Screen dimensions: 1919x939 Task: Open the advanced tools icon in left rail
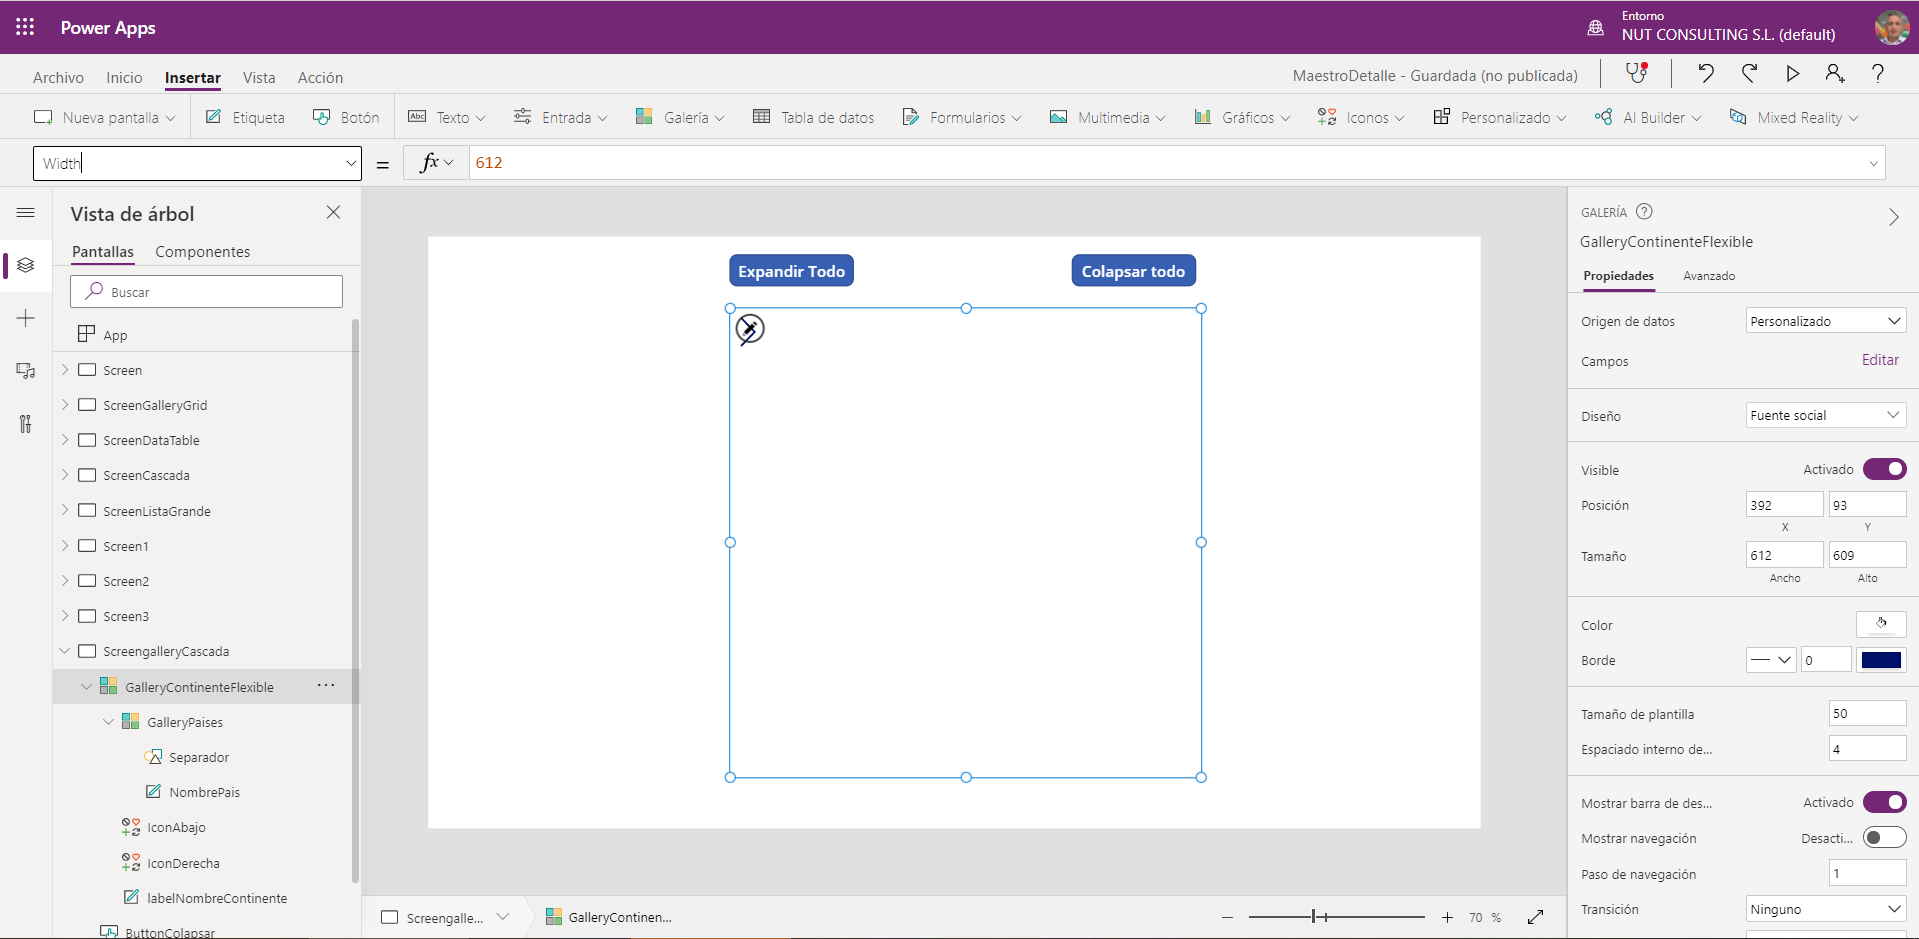pos(26,424)
